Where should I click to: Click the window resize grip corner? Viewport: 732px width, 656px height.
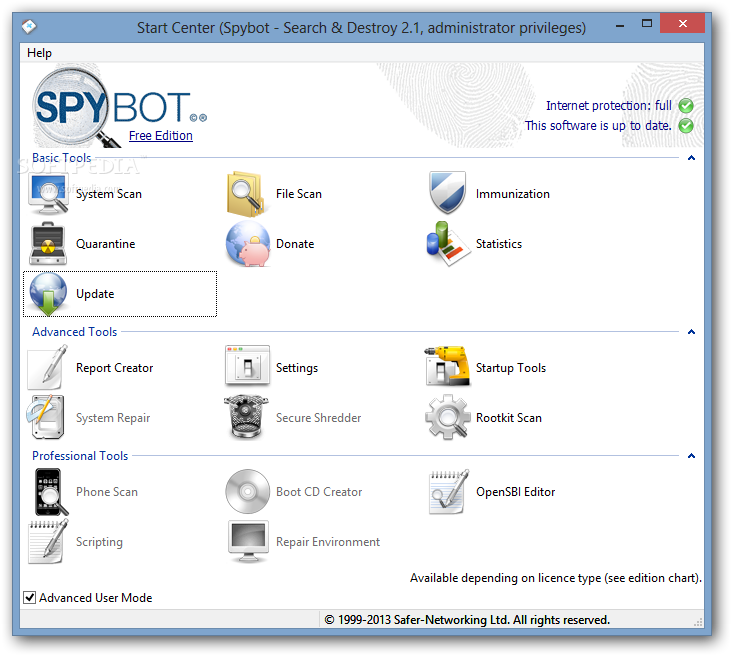click(x=698, y=622)
